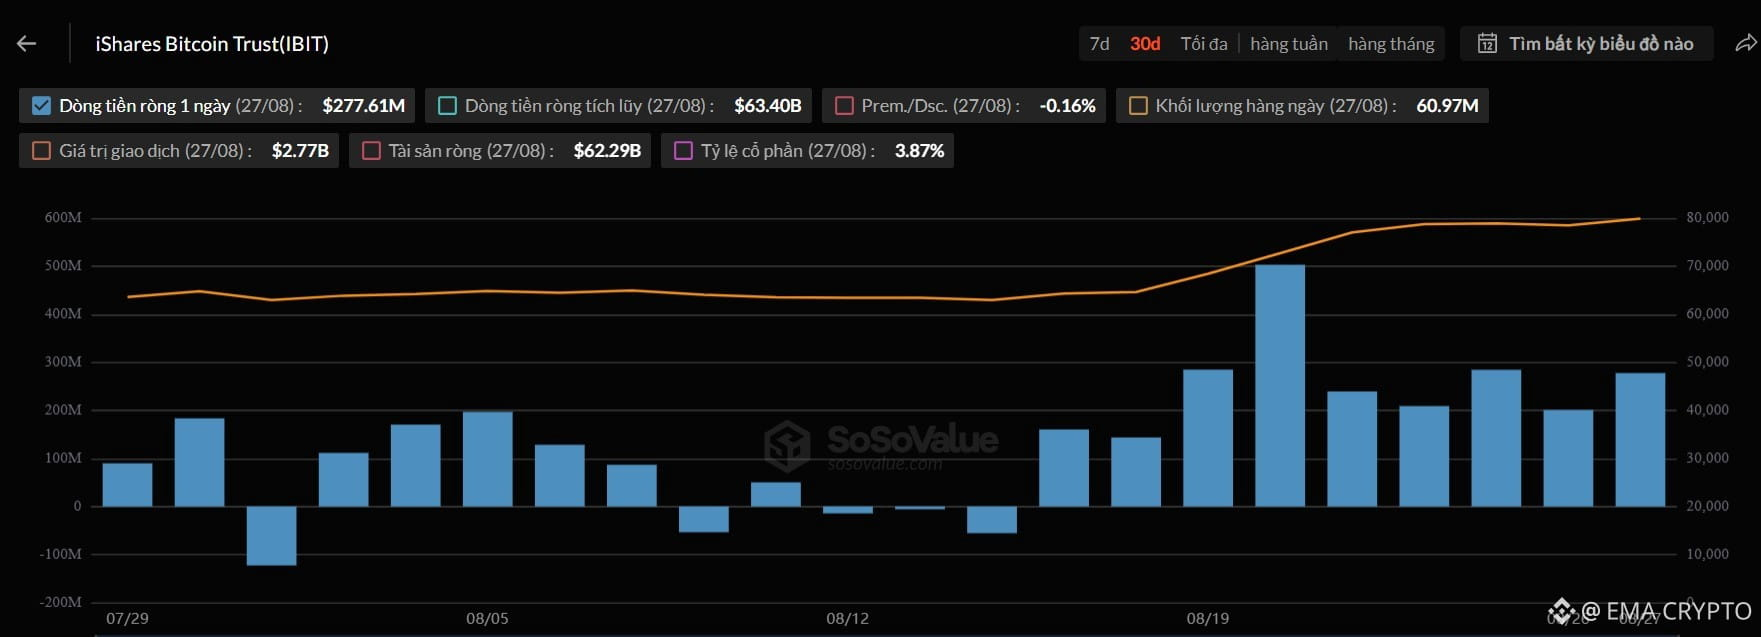The height and width of the screenshot is (637, 1761).
Task: Go back using the left arrow icon
Action: pyautogui.click(x=27, y=44)
